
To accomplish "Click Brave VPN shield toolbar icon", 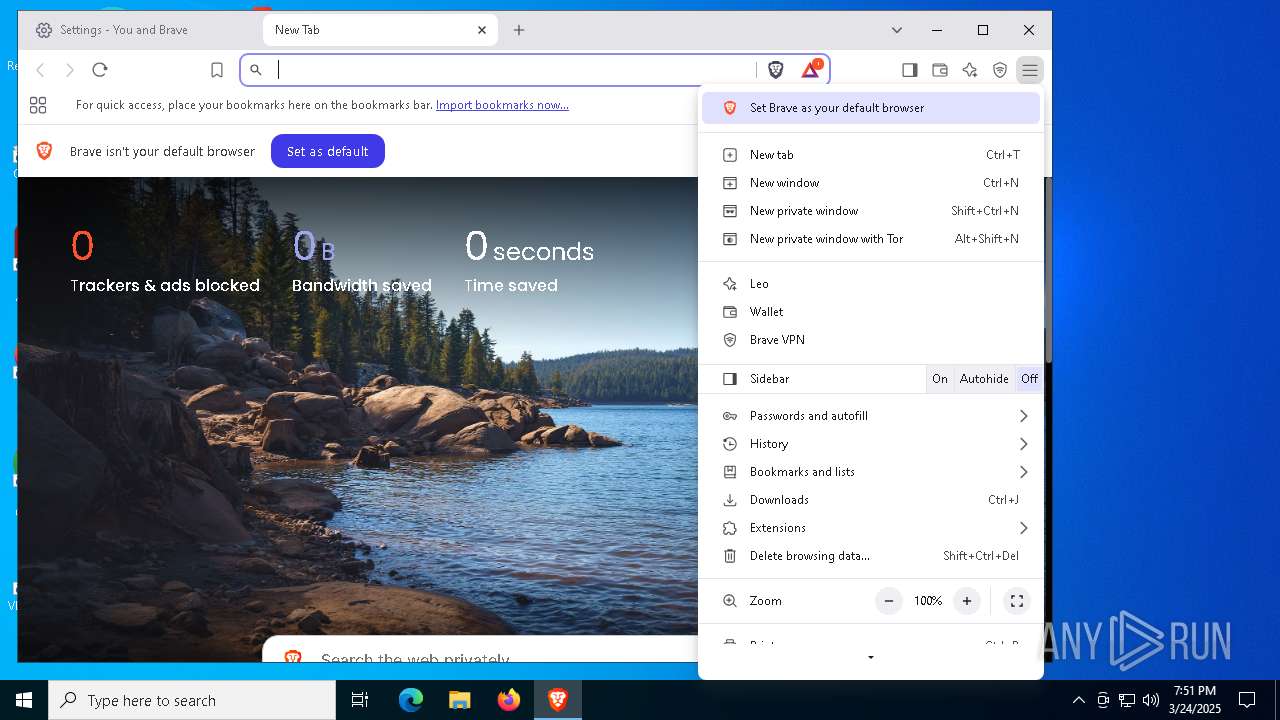I will (x=999, y=70).
